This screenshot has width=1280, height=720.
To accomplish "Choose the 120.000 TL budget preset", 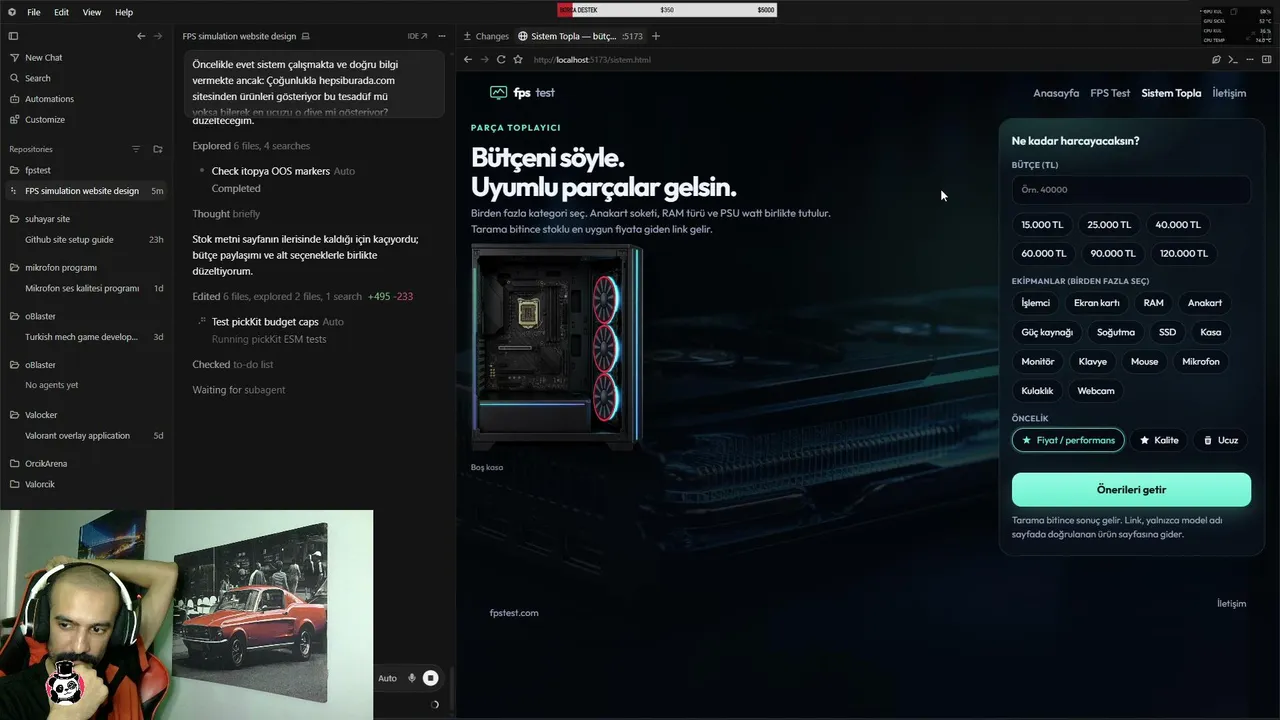I will 1184,254.
